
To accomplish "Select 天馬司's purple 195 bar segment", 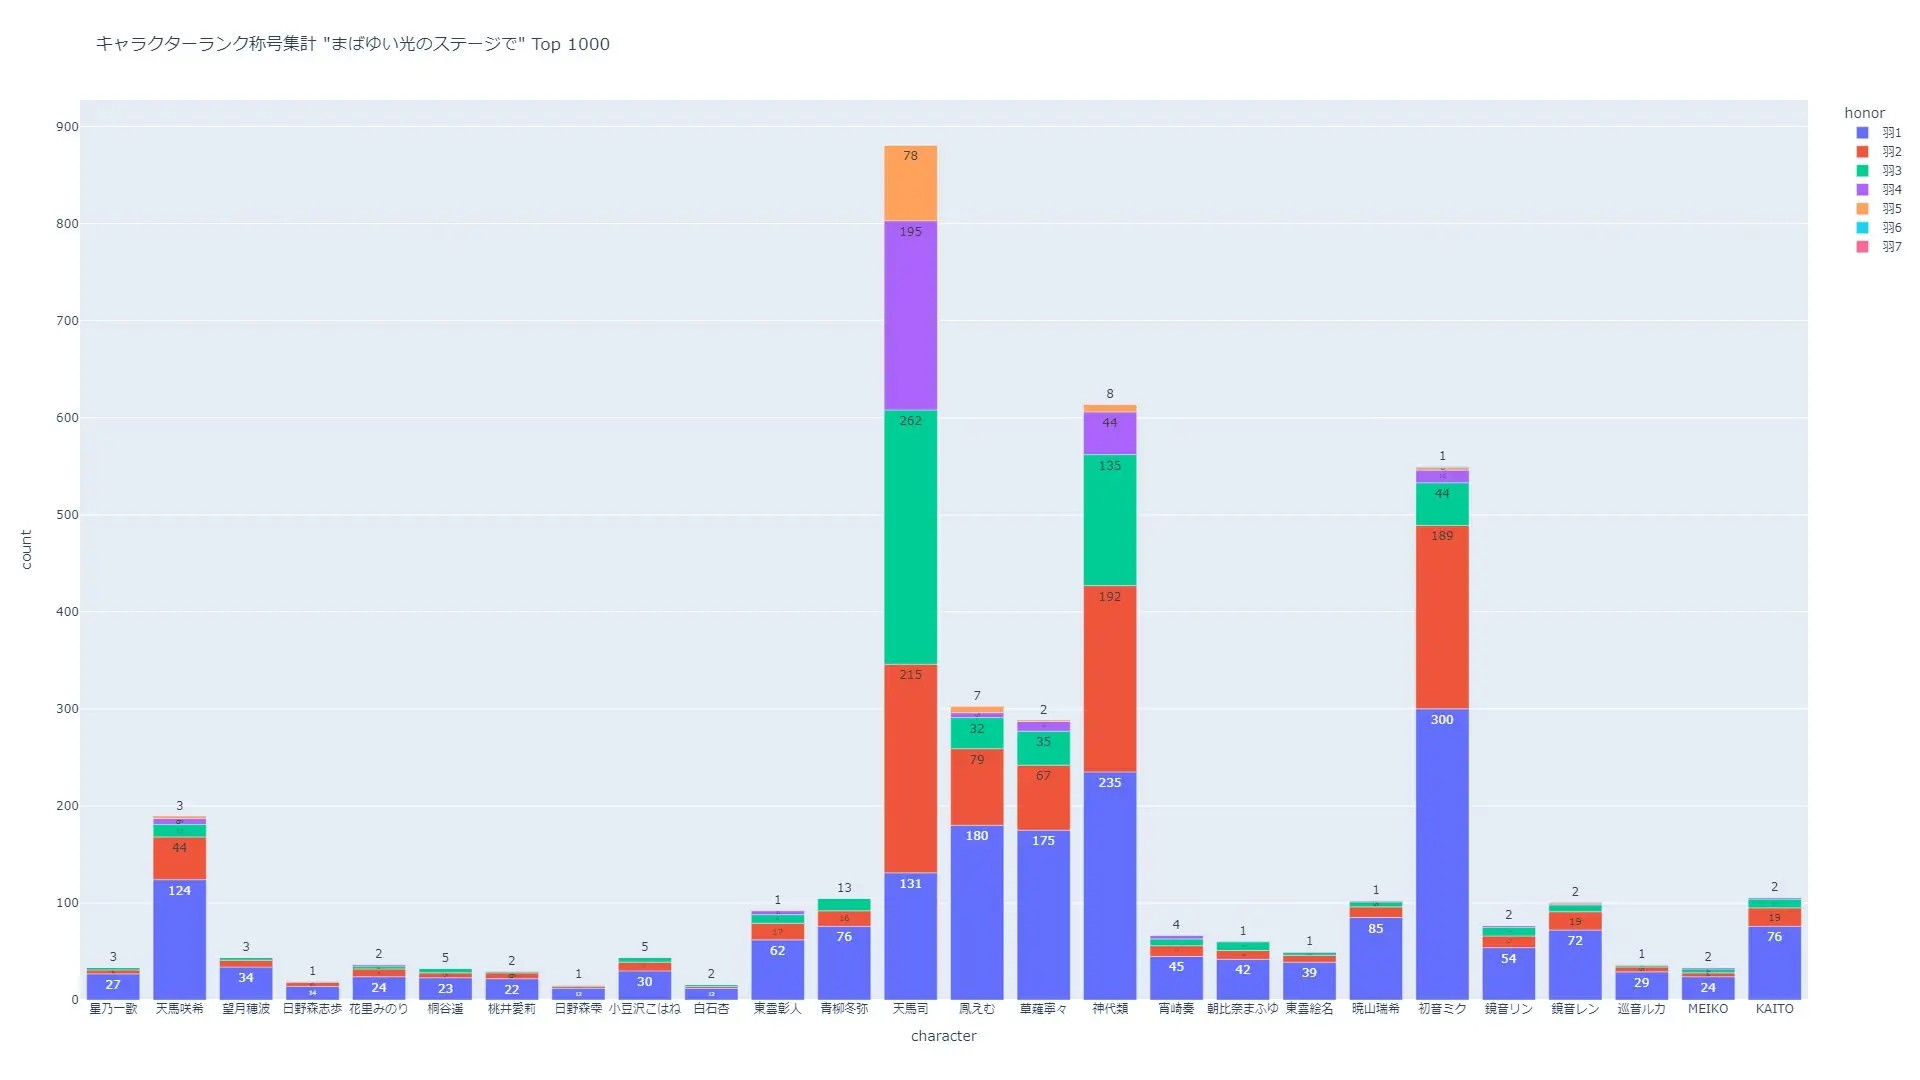I will click(910, 315).
